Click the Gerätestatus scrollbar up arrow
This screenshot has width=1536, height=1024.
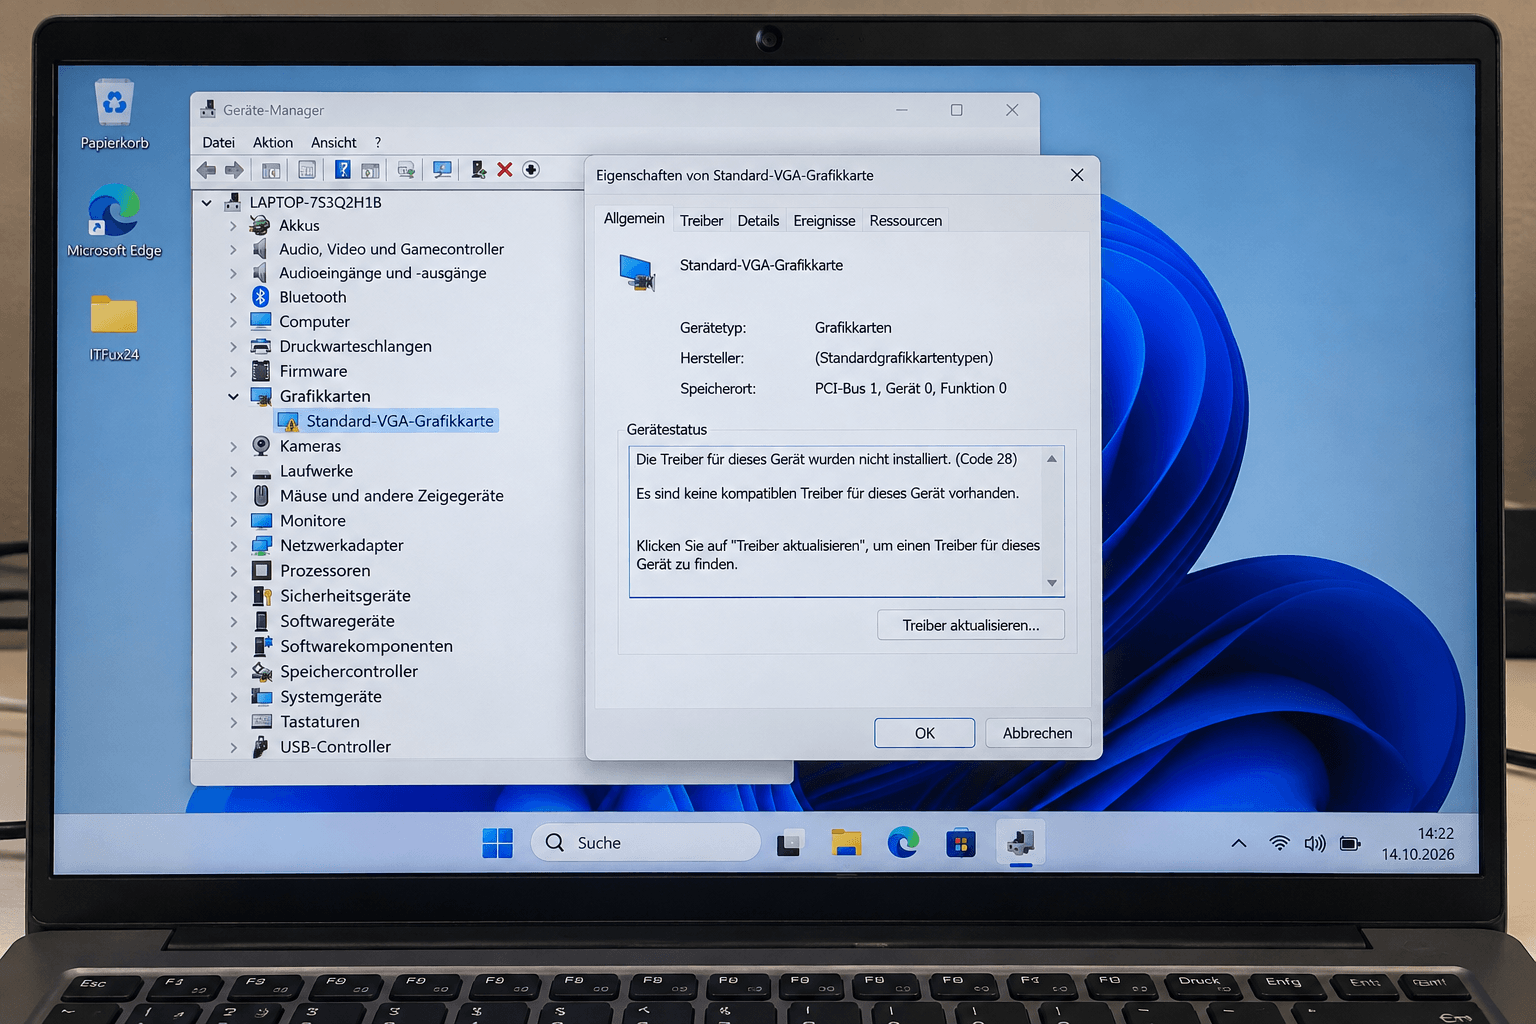pos(1052,459)
